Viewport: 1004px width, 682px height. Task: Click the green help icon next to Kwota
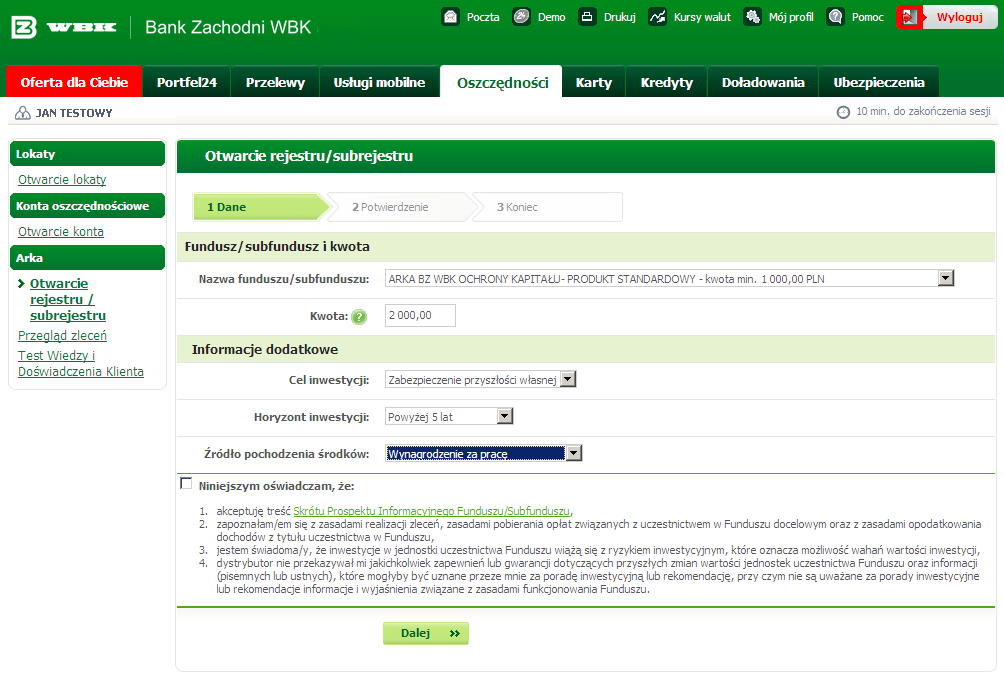point(359,316)
